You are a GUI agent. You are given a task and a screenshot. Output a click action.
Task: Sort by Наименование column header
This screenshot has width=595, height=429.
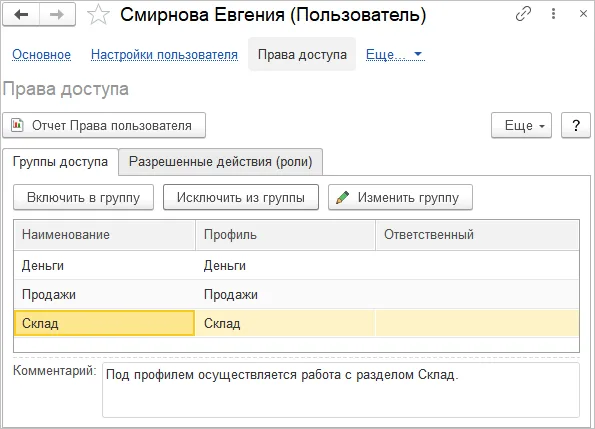coord(104,235)
